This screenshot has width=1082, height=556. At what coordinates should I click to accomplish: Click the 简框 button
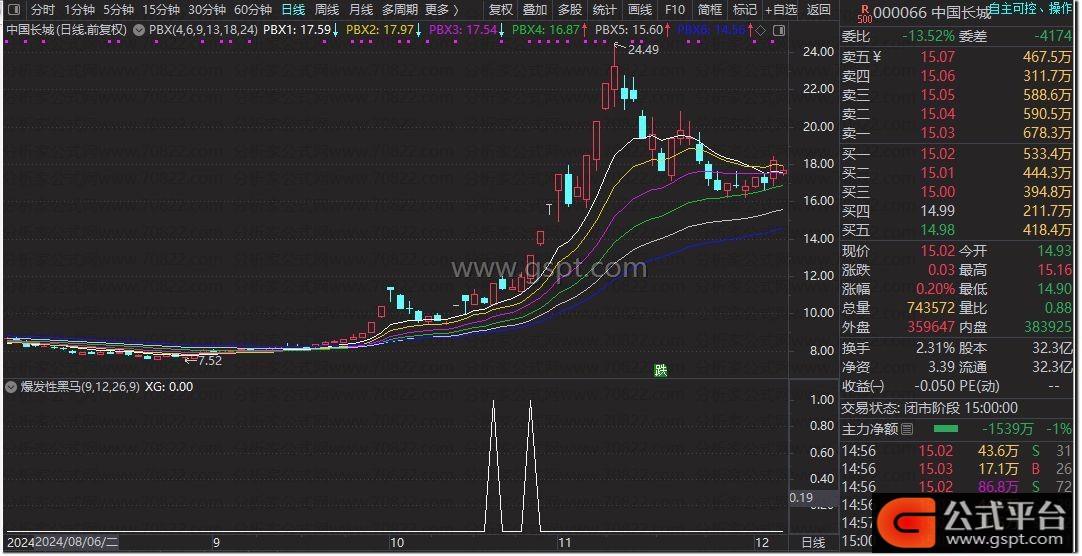click(710, 10)
